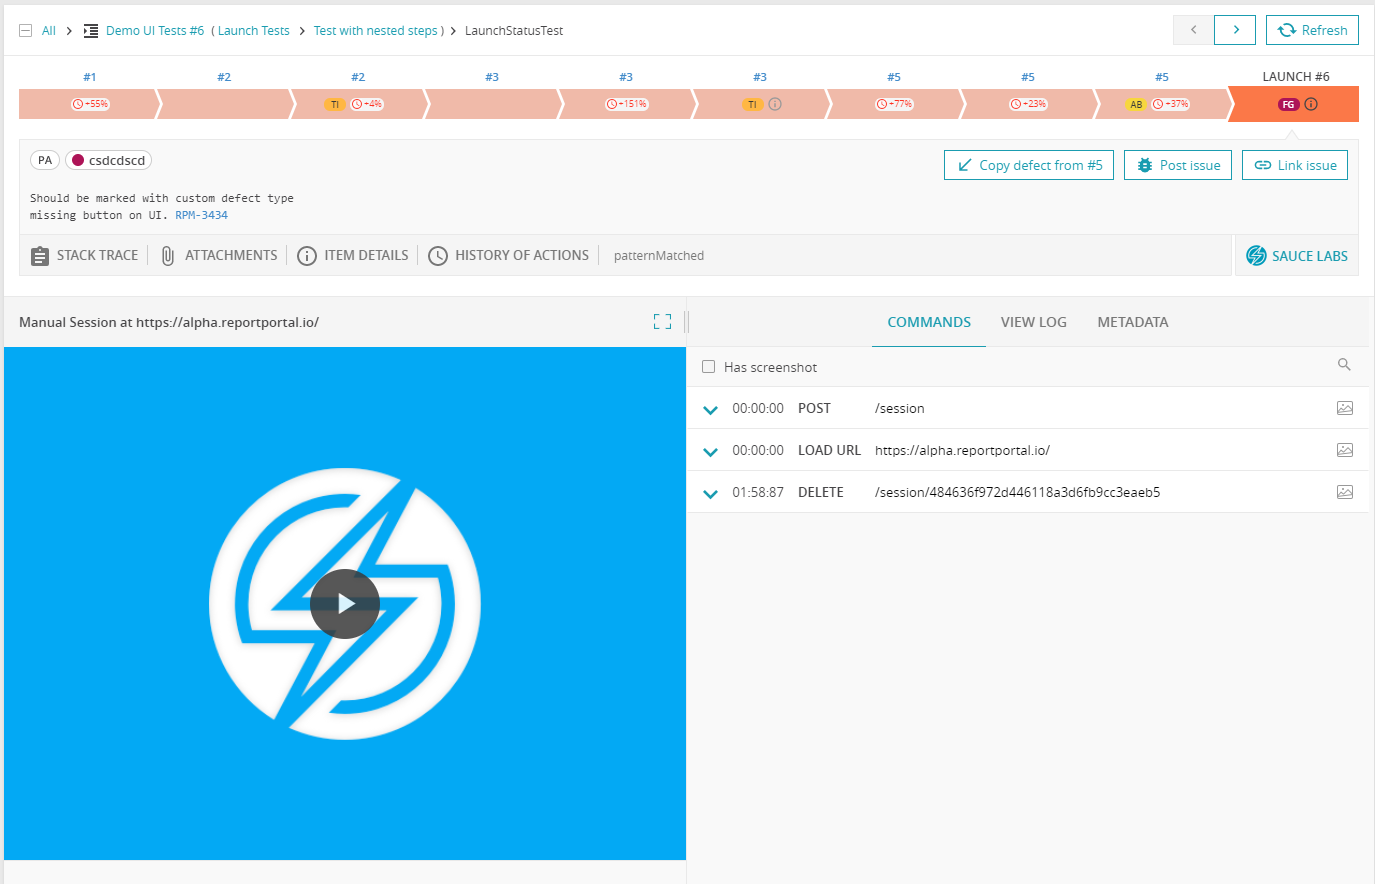The image size is (1375, 884).
Task: Click the Copy defect from #5 button
Action: point(1028,164)
